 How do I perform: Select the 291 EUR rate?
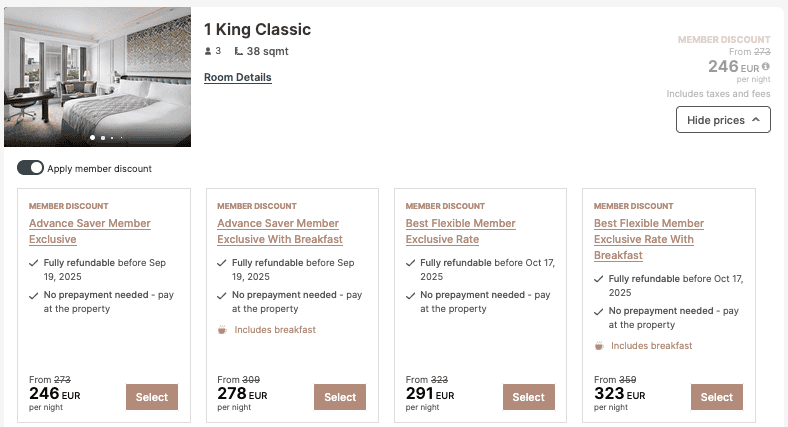[528, 397]
